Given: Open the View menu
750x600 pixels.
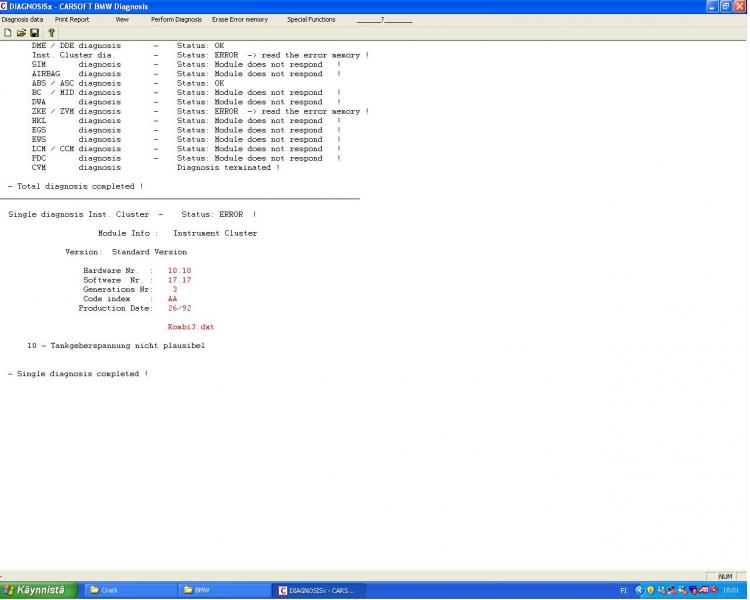Looking at the screenshot, I should (x=122, y=19).
